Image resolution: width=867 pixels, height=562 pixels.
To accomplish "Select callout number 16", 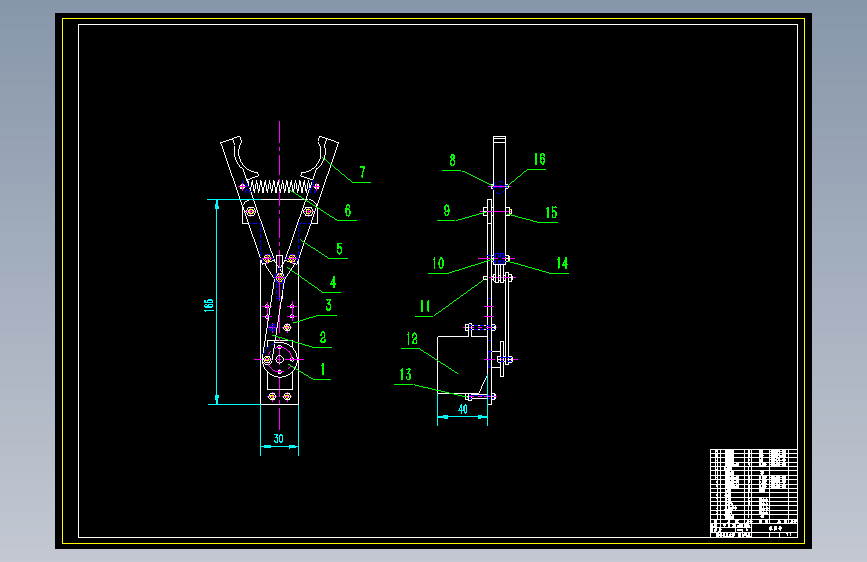I will pos(540,159).
